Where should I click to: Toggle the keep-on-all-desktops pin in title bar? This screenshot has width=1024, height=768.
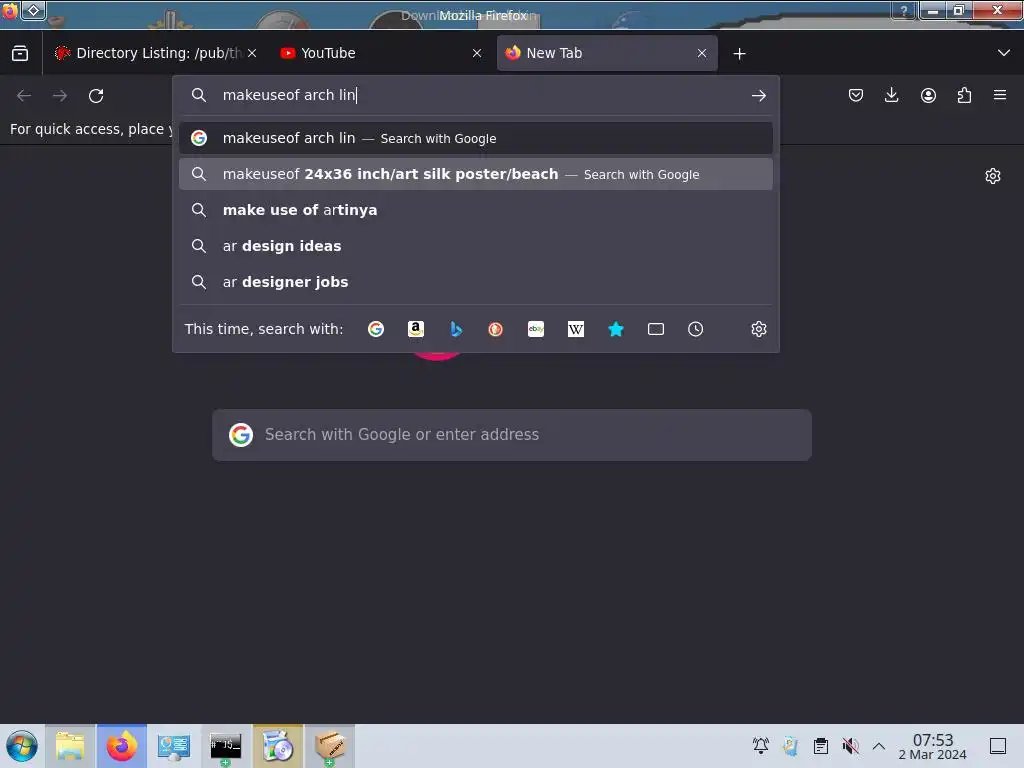click(34, 10)
